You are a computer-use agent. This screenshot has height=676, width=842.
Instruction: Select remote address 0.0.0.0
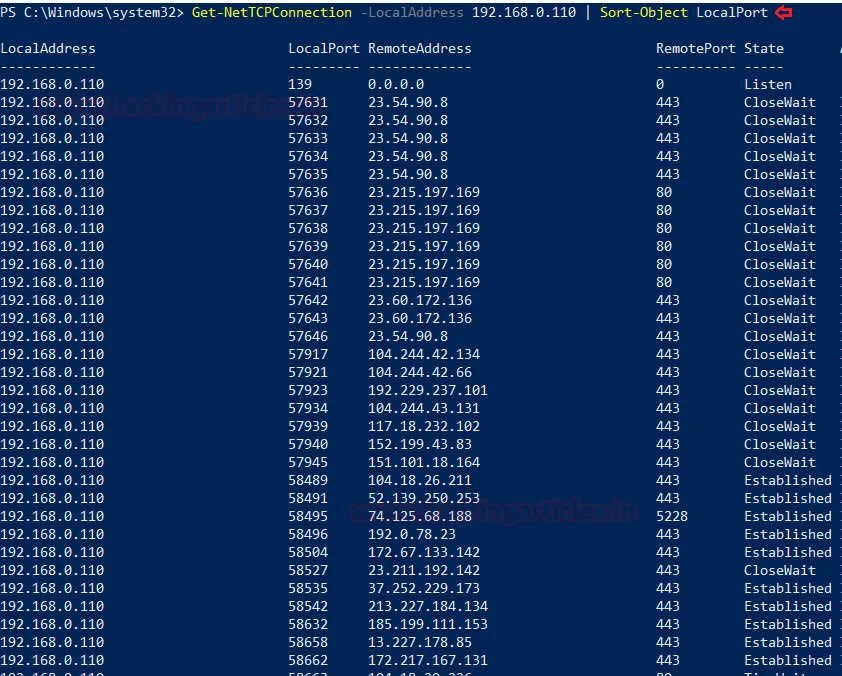396,84
